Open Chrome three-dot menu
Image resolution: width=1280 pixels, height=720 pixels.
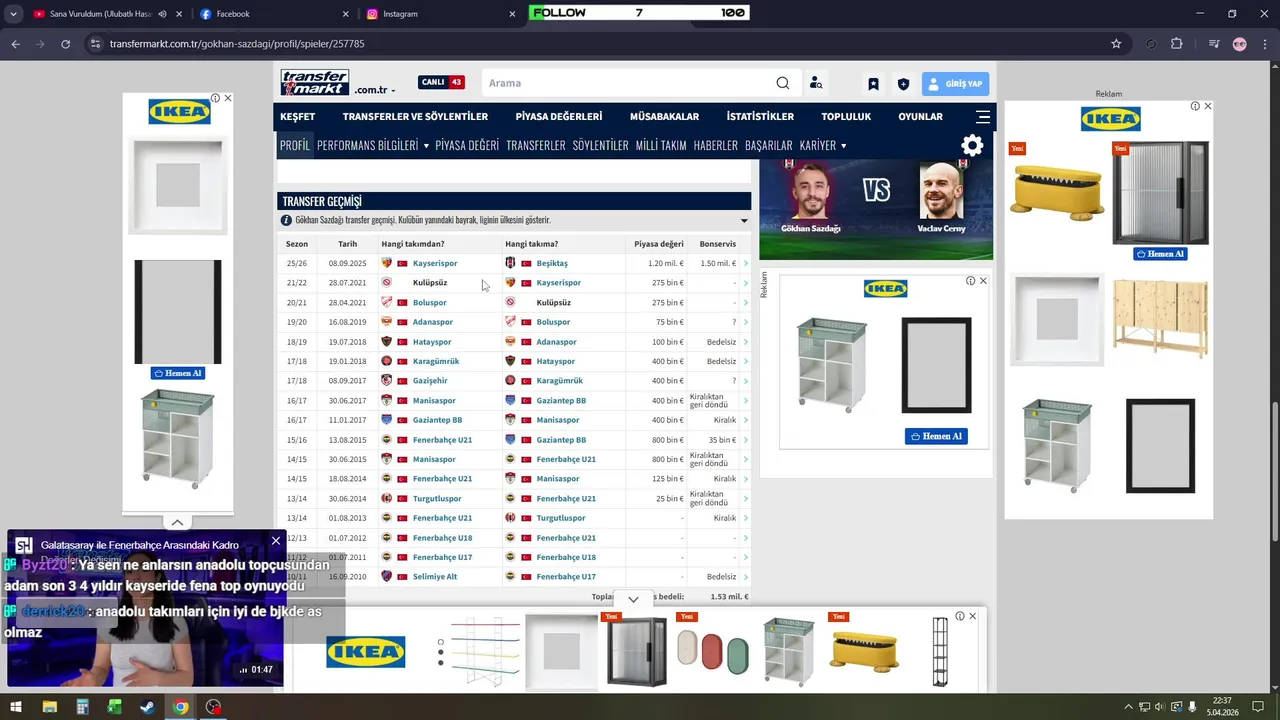1264,44
